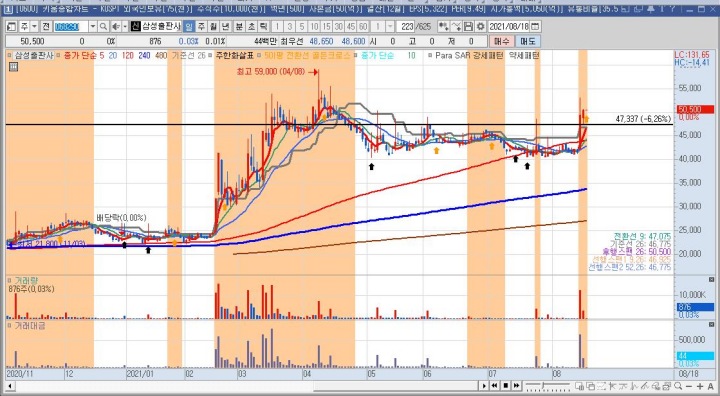Save chart settings with floppy icon
The height and width of the screenshot is (396, 720).
click(x=468, y=27)
